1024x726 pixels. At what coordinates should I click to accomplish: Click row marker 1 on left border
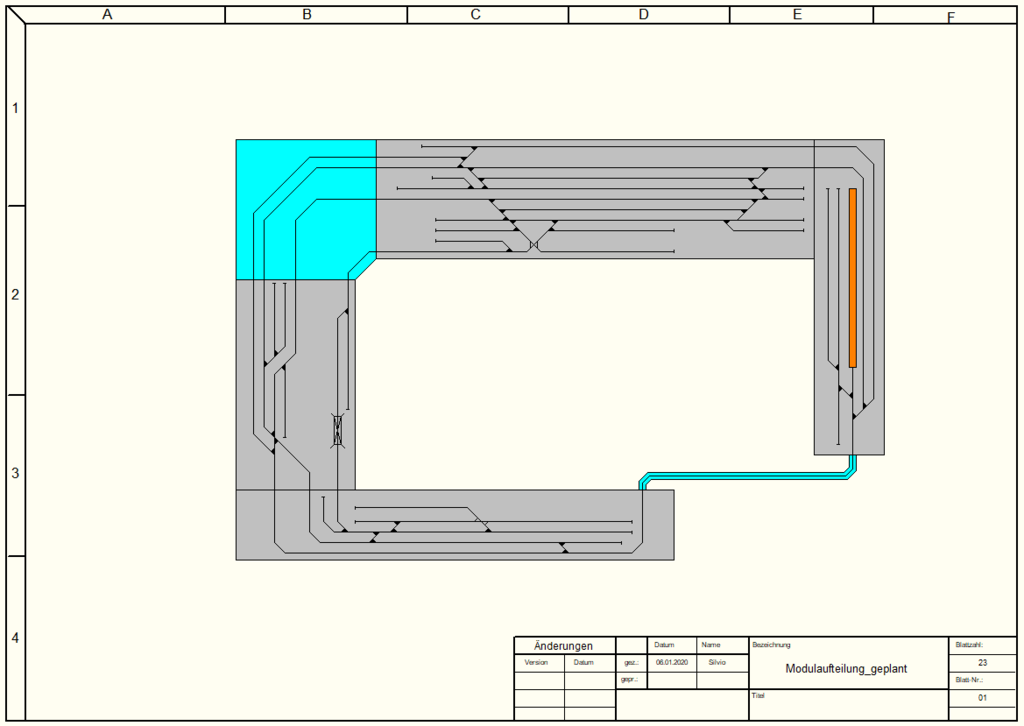14,108
